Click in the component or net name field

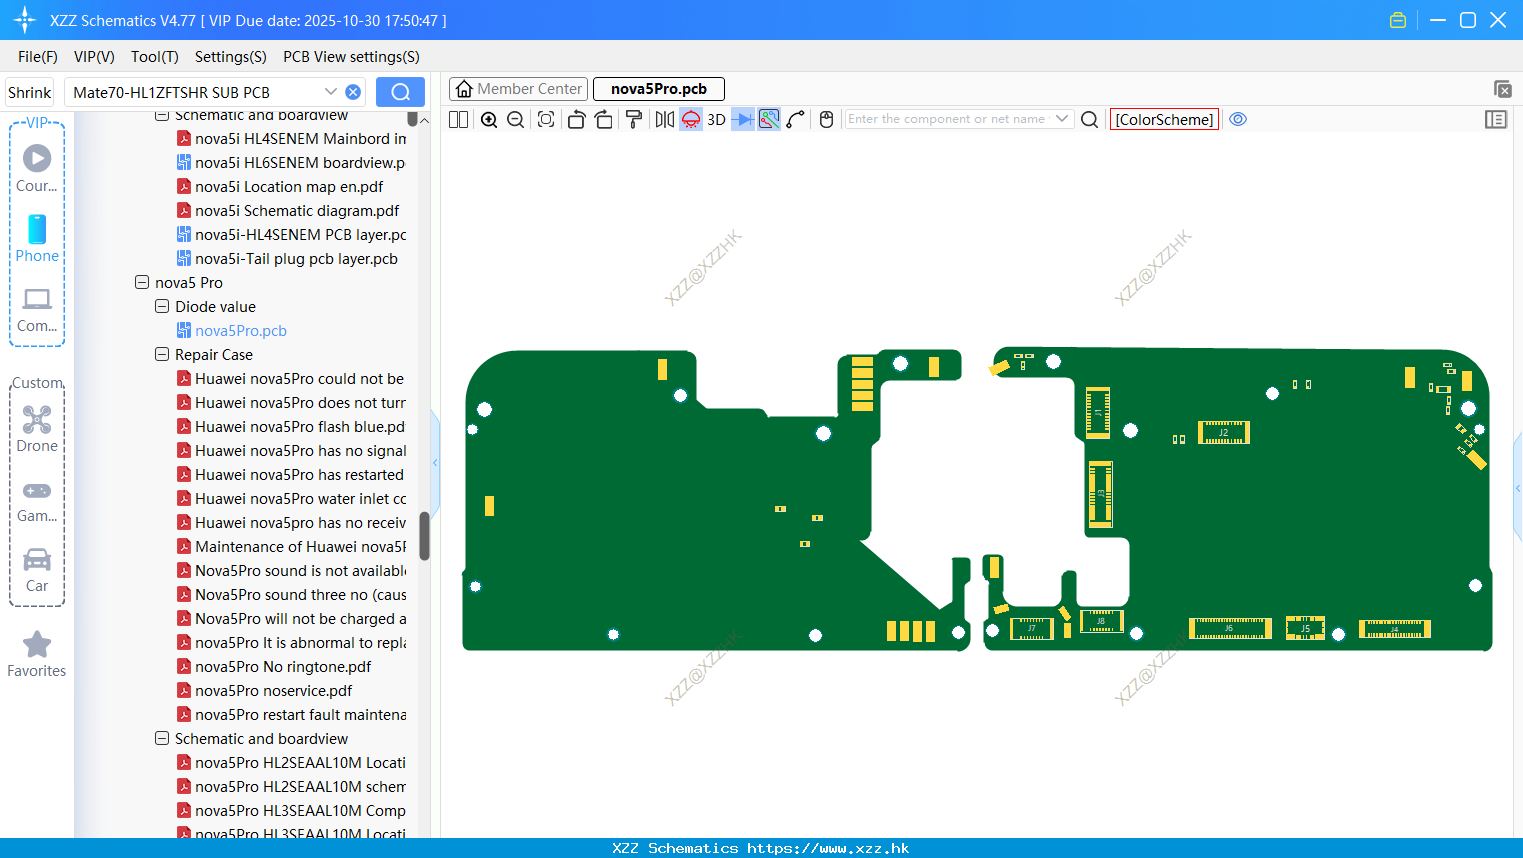[x=948, y=119]
